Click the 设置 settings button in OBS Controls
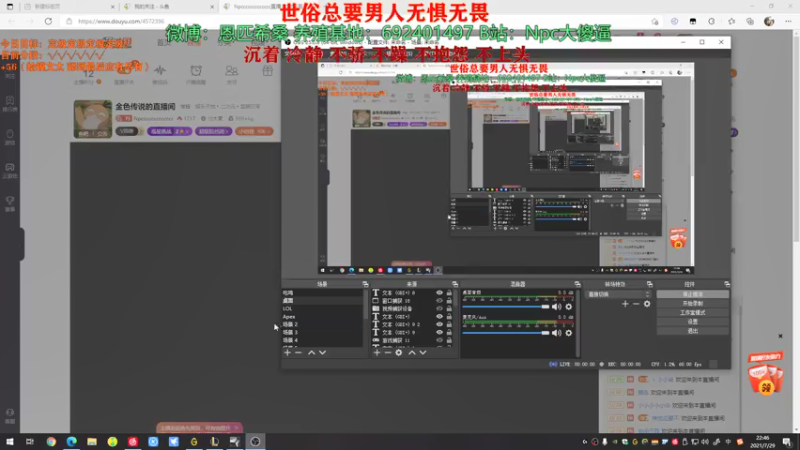Image resolution: width=800 pixels, height=450 pixels. [x=692, y=322]
